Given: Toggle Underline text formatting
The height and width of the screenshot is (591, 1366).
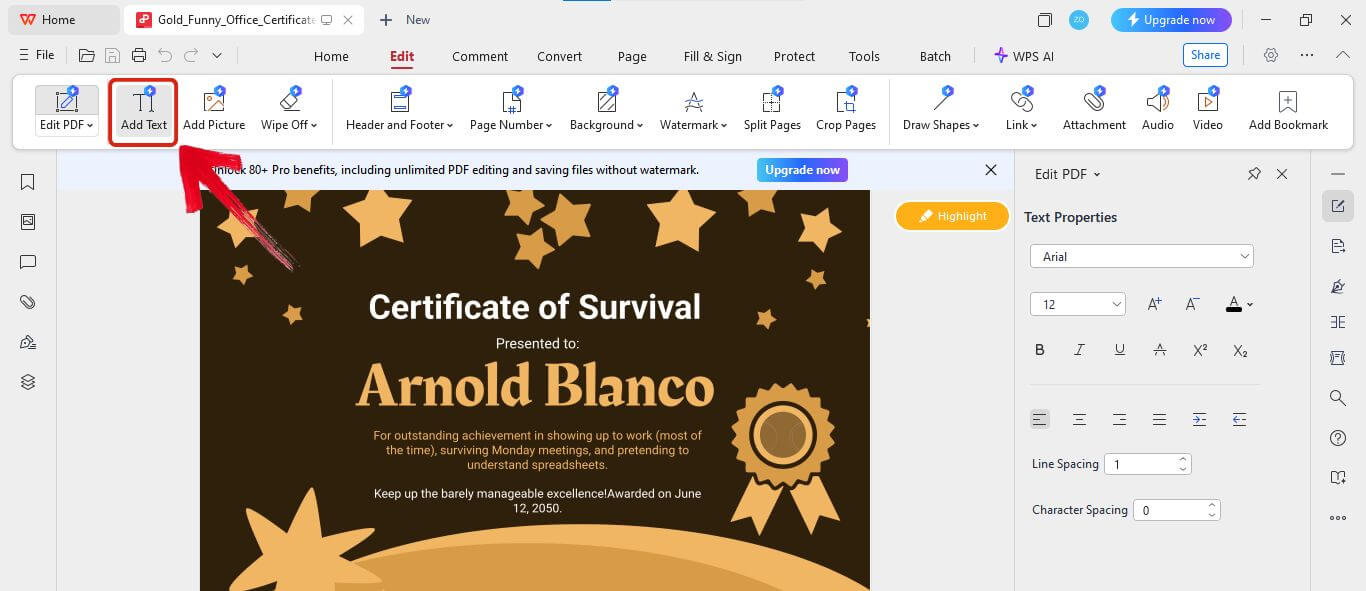Looking at the screenshot, I should point(1120,350).
